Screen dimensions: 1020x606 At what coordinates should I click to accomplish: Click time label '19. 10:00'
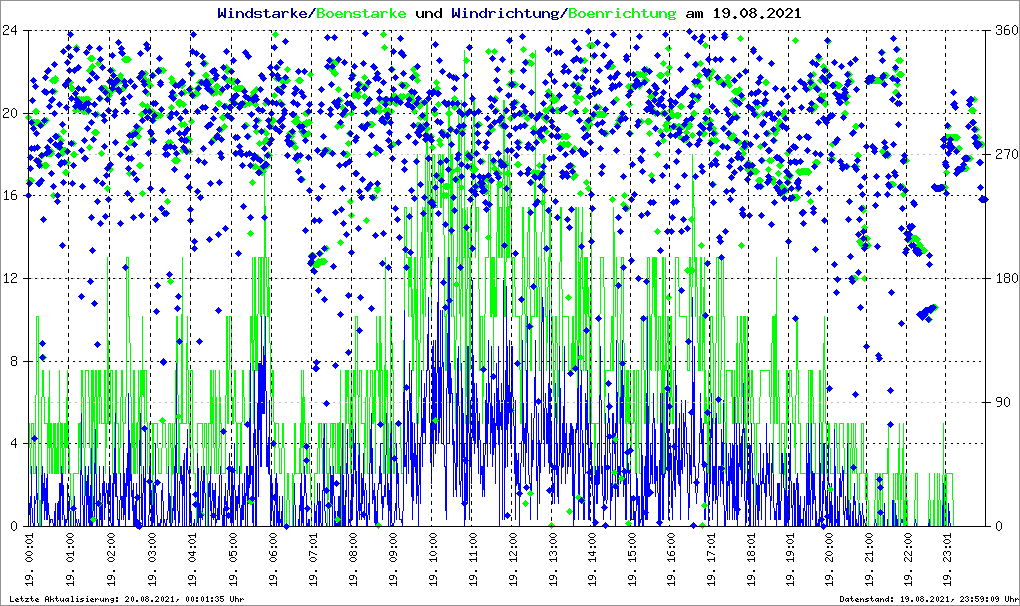pos(432,559)
